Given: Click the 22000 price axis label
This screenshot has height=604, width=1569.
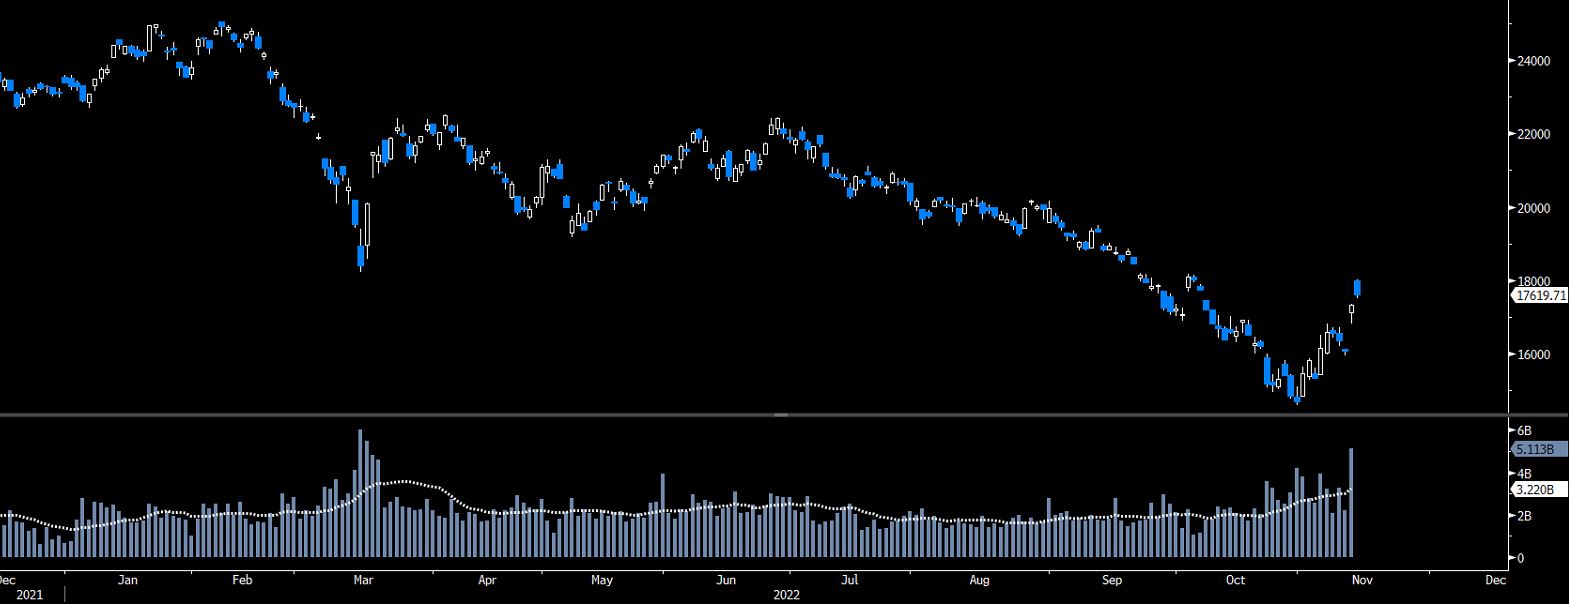Looking at the screenshot, I should point(1533,135).
